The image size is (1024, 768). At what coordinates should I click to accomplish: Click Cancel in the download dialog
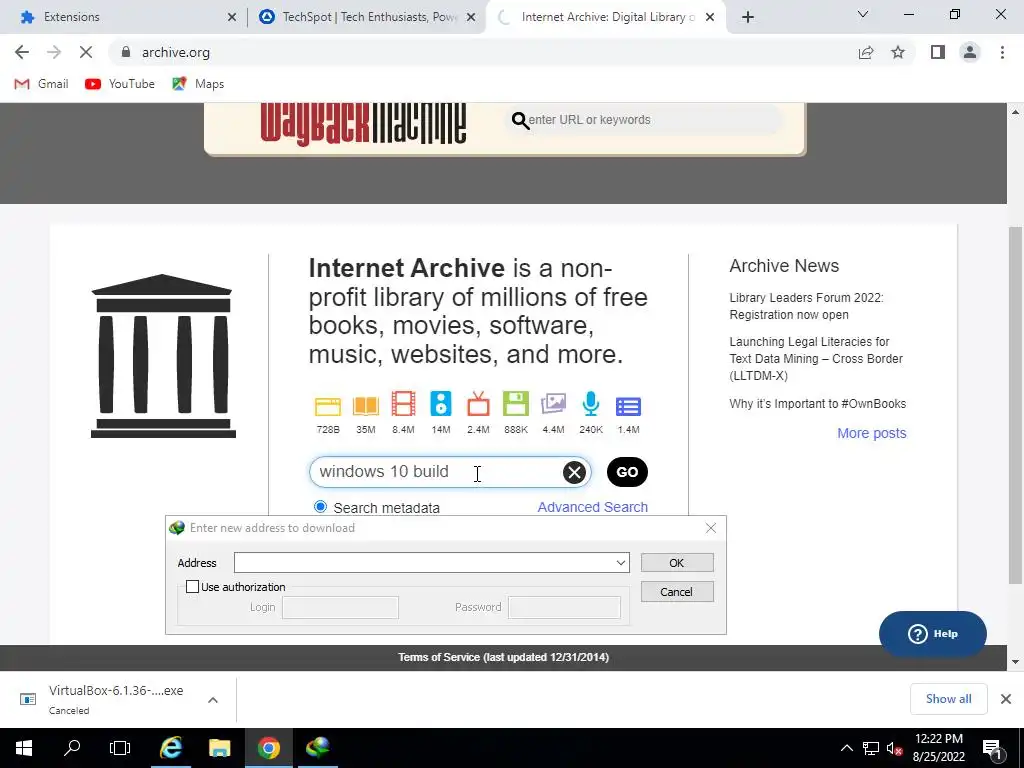(x=677, y=592)
